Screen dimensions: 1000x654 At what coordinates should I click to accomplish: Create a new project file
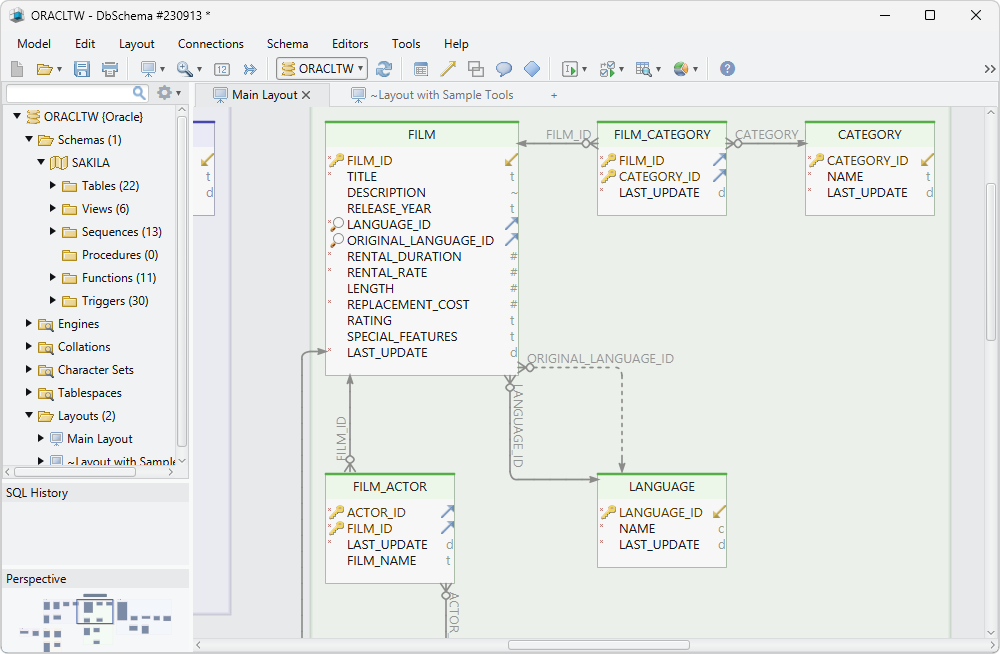[15, 69]
